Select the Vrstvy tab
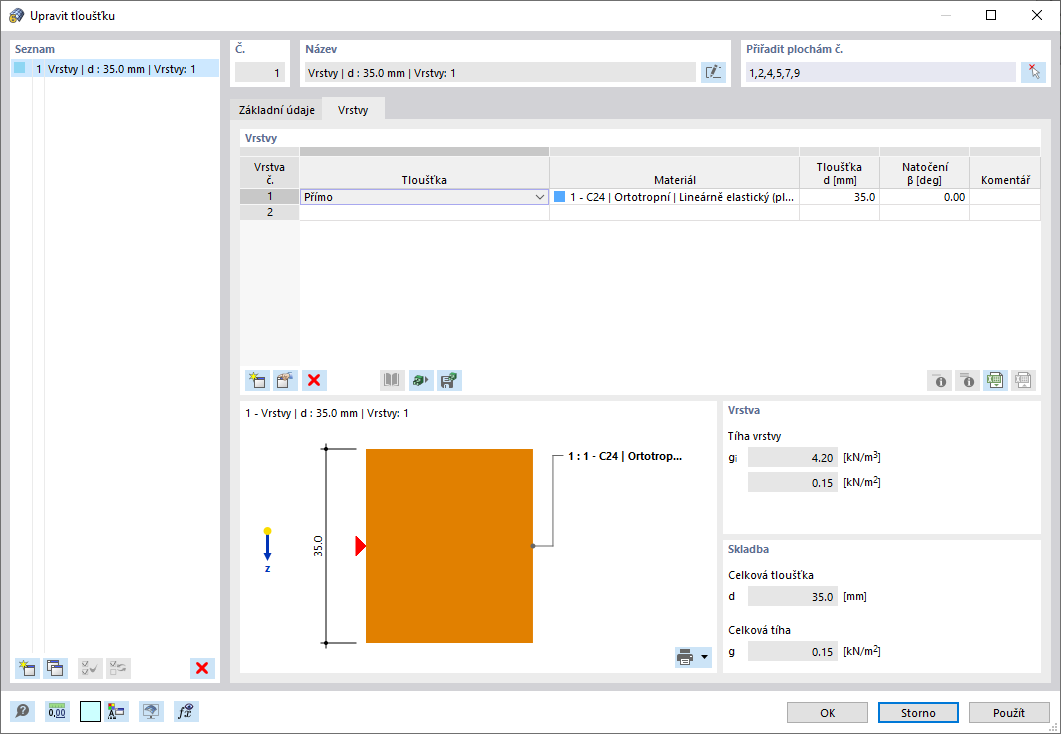Viewport: 1061px width, 734px height. click(353, 110)
